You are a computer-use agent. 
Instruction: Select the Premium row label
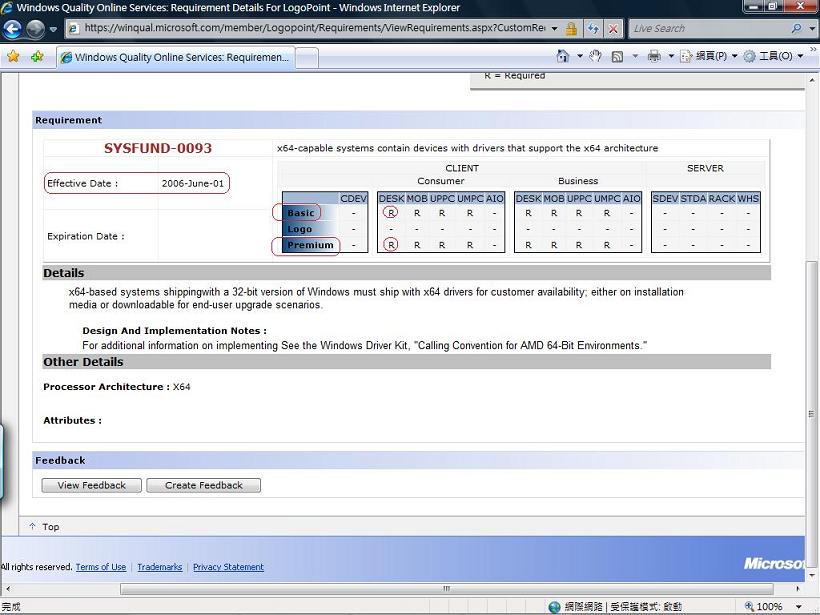point(310,245)
